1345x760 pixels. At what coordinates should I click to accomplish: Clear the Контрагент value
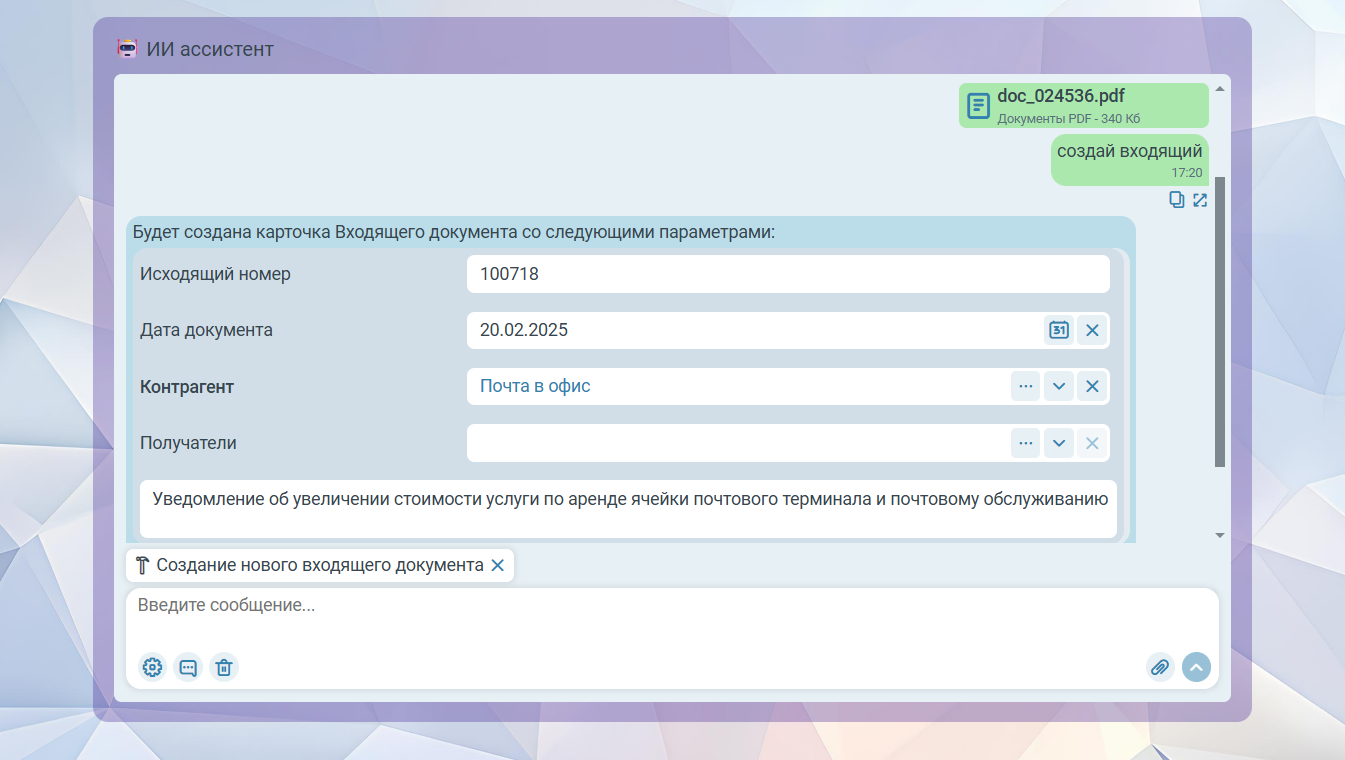[x=1092, y=386]
